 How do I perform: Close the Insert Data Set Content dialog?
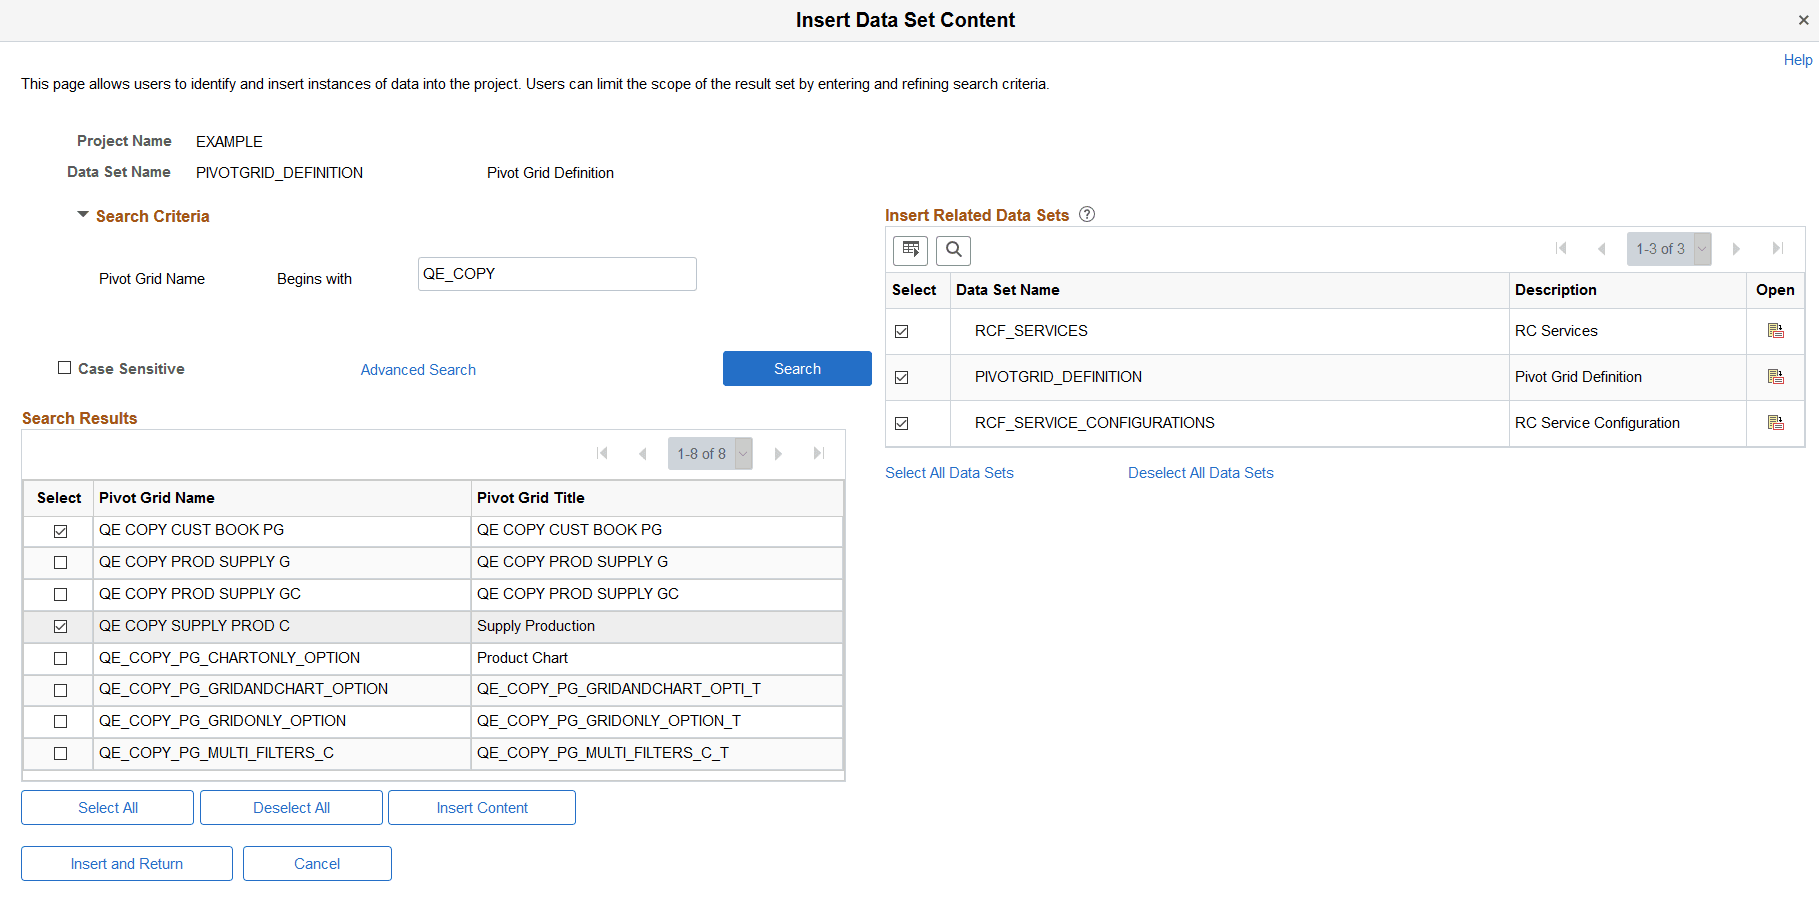point(1803,20)
